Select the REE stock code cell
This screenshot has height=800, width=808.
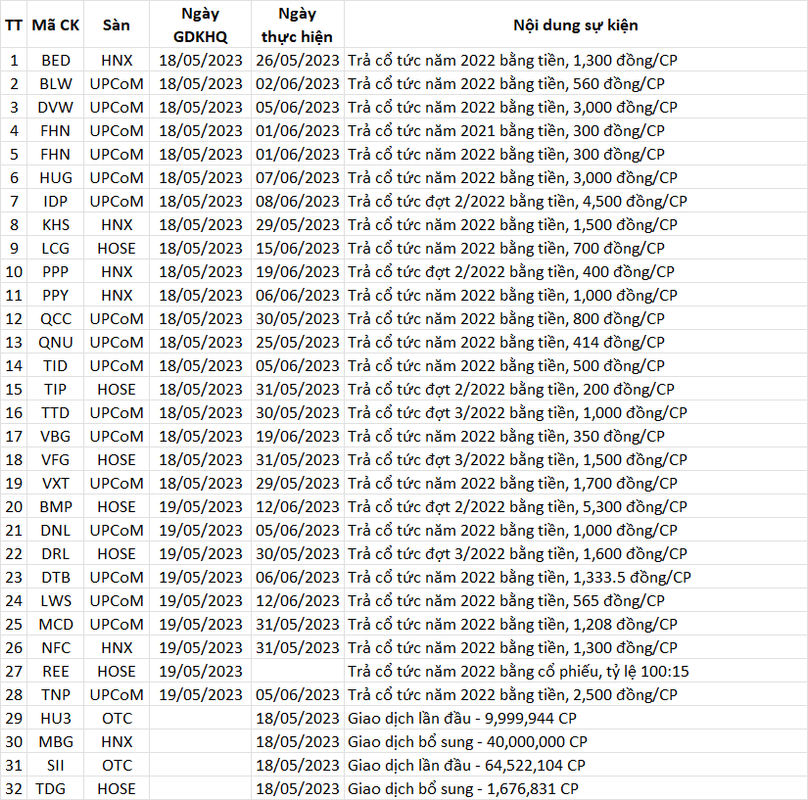tap(55, 671)
